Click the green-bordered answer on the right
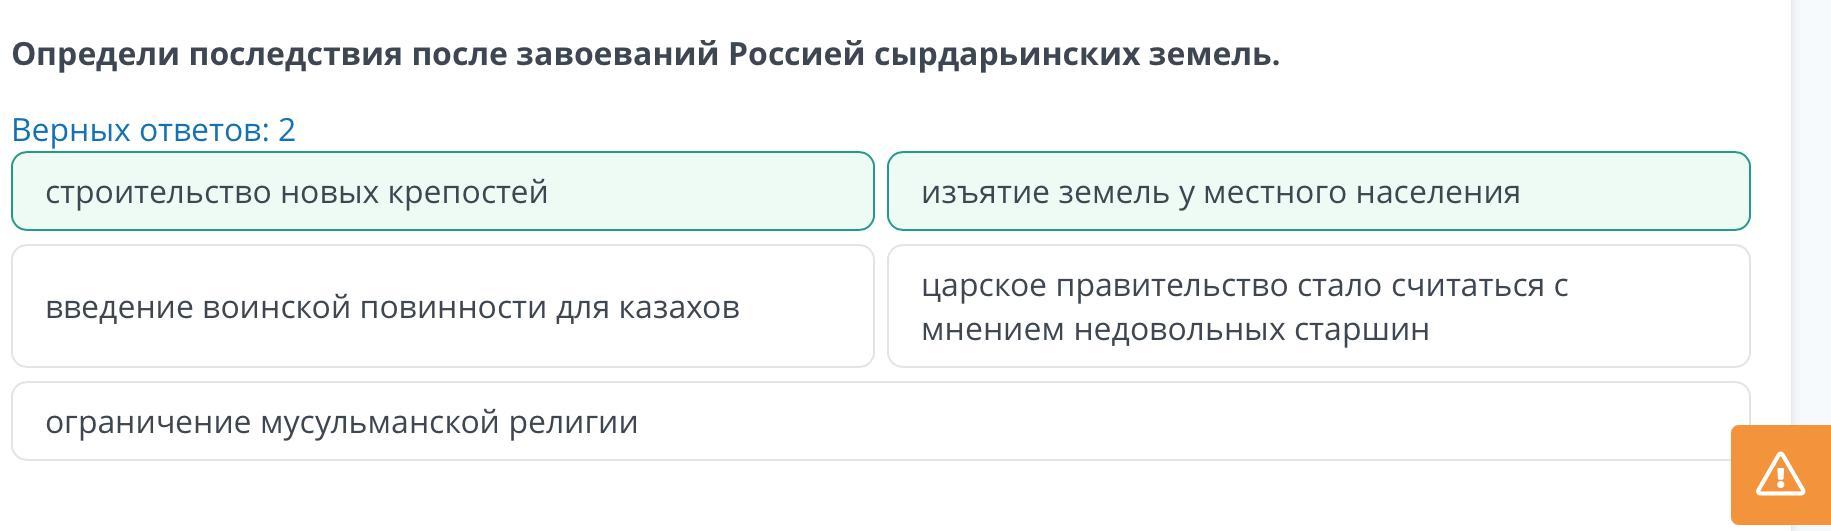1831x531 pixels. (x=1318, y=191)
